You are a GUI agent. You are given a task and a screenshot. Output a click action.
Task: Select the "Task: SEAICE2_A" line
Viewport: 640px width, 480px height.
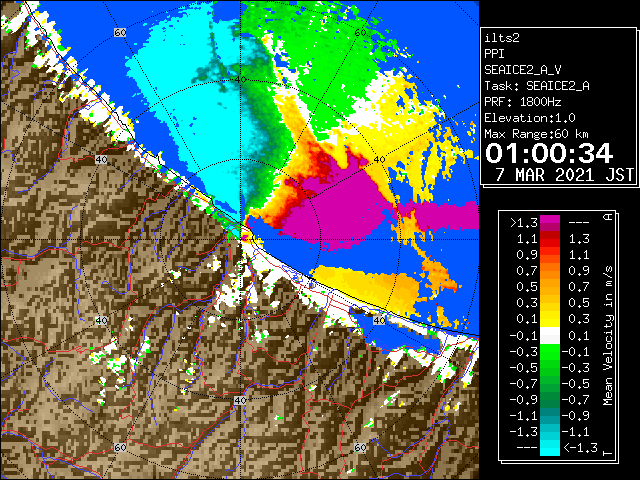click(537, 86)
